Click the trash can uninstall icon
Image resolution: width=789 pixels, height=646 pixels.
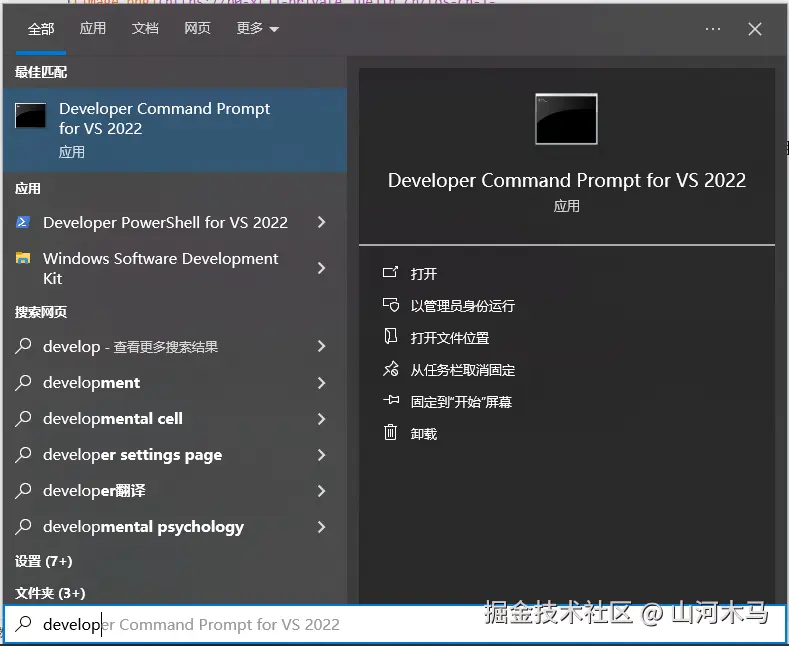(390, 432)
